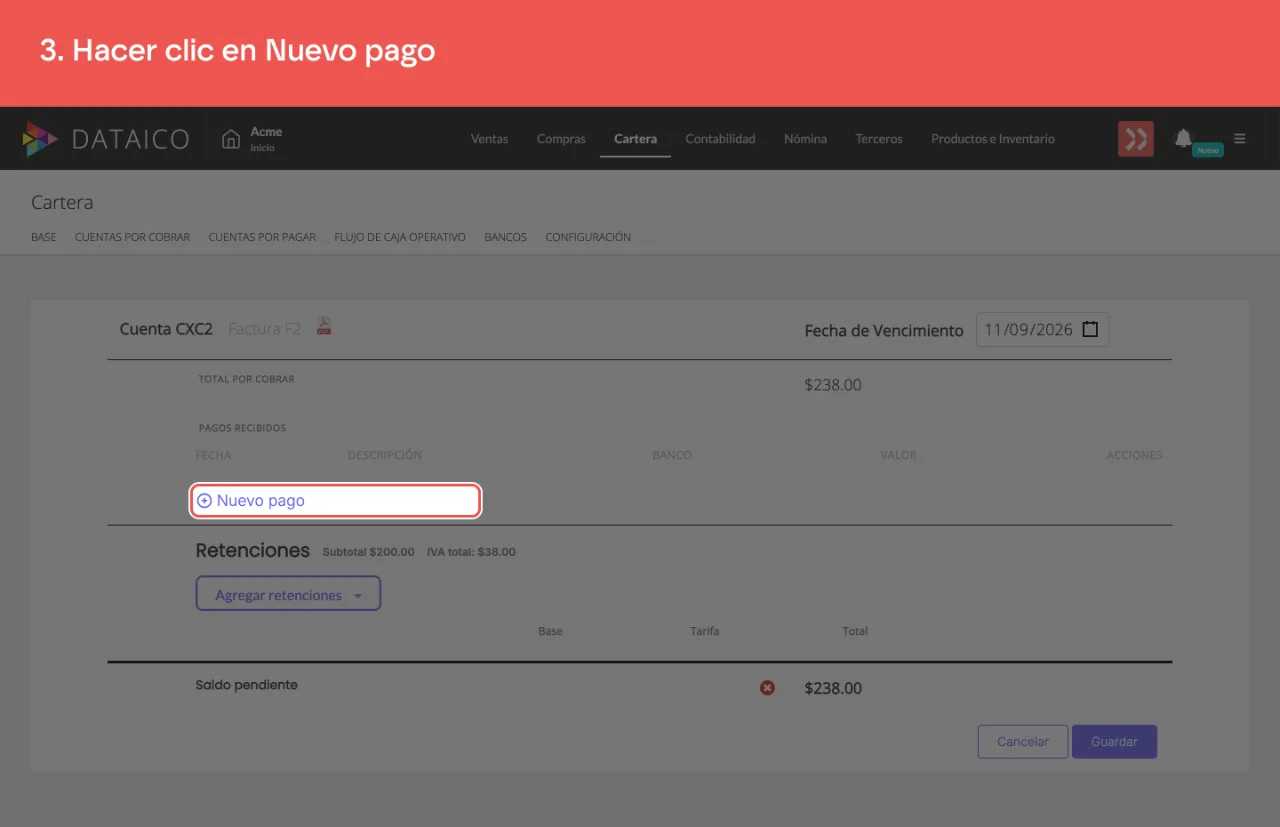The width and height of the screenshot is (1280, 827).
Task: Click the red double-arrow icon
Action: pos(1135,139)
